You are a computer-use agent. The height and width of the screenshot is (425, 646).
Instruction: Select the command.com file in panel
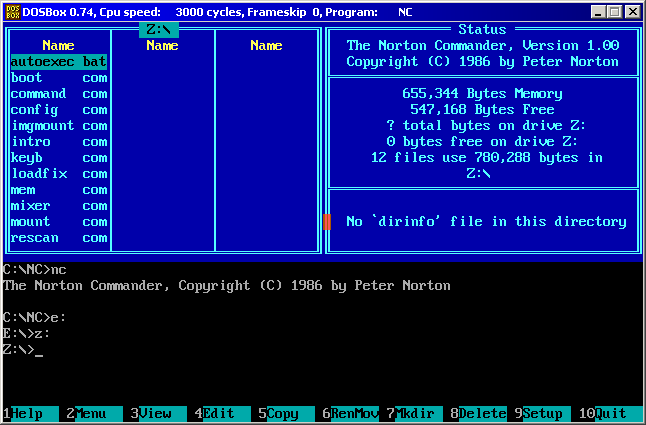pyautogui.click(x=58, y=94)
